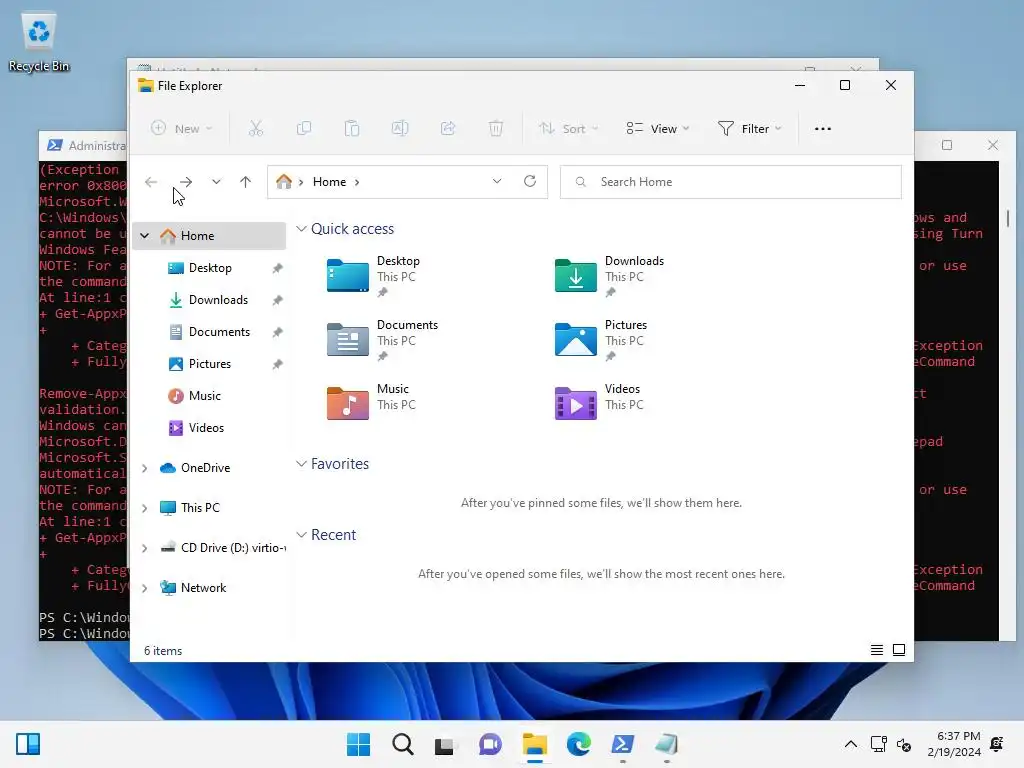Screen dimensions: 1024x768
Task: Open taskbar Search
Action: pyautogui.click(x=403, y=744)
